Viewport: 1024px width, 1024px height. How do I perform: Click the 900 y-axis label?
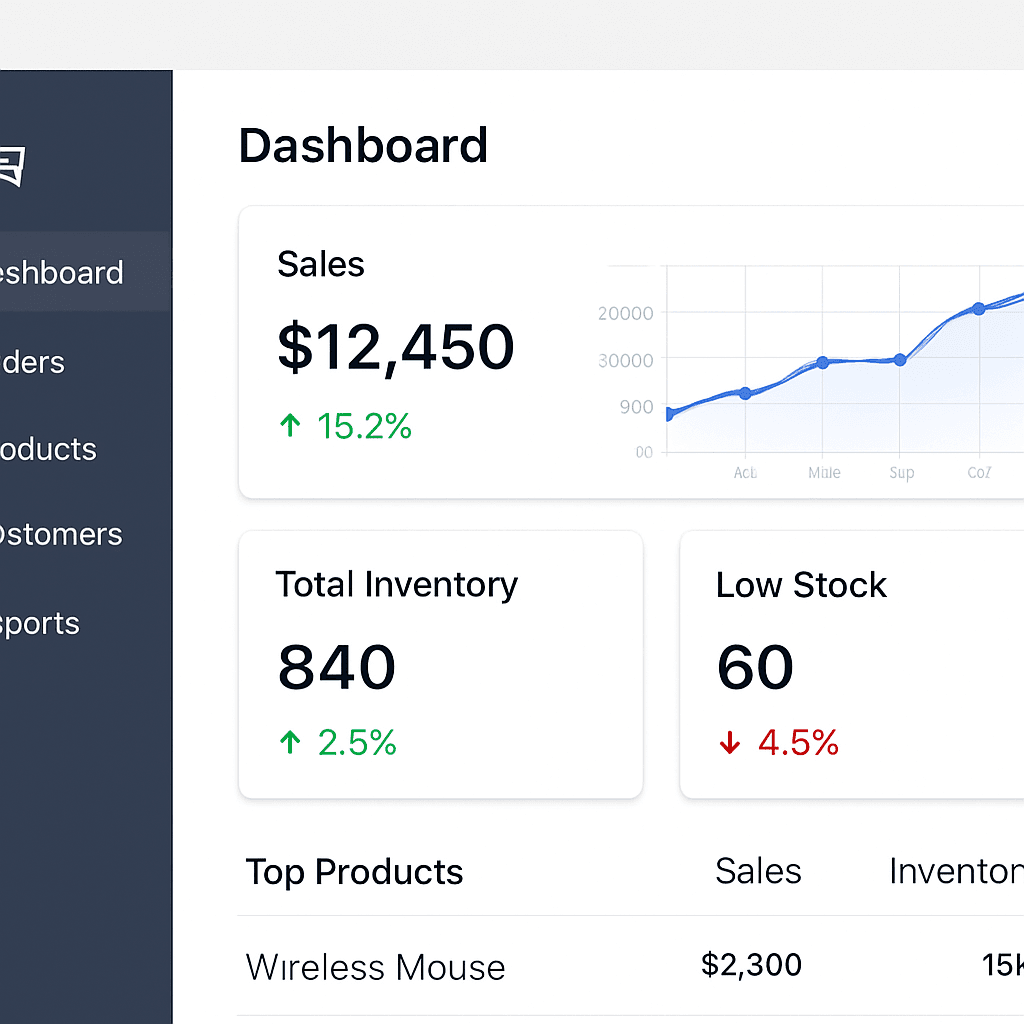pos(637,408)
